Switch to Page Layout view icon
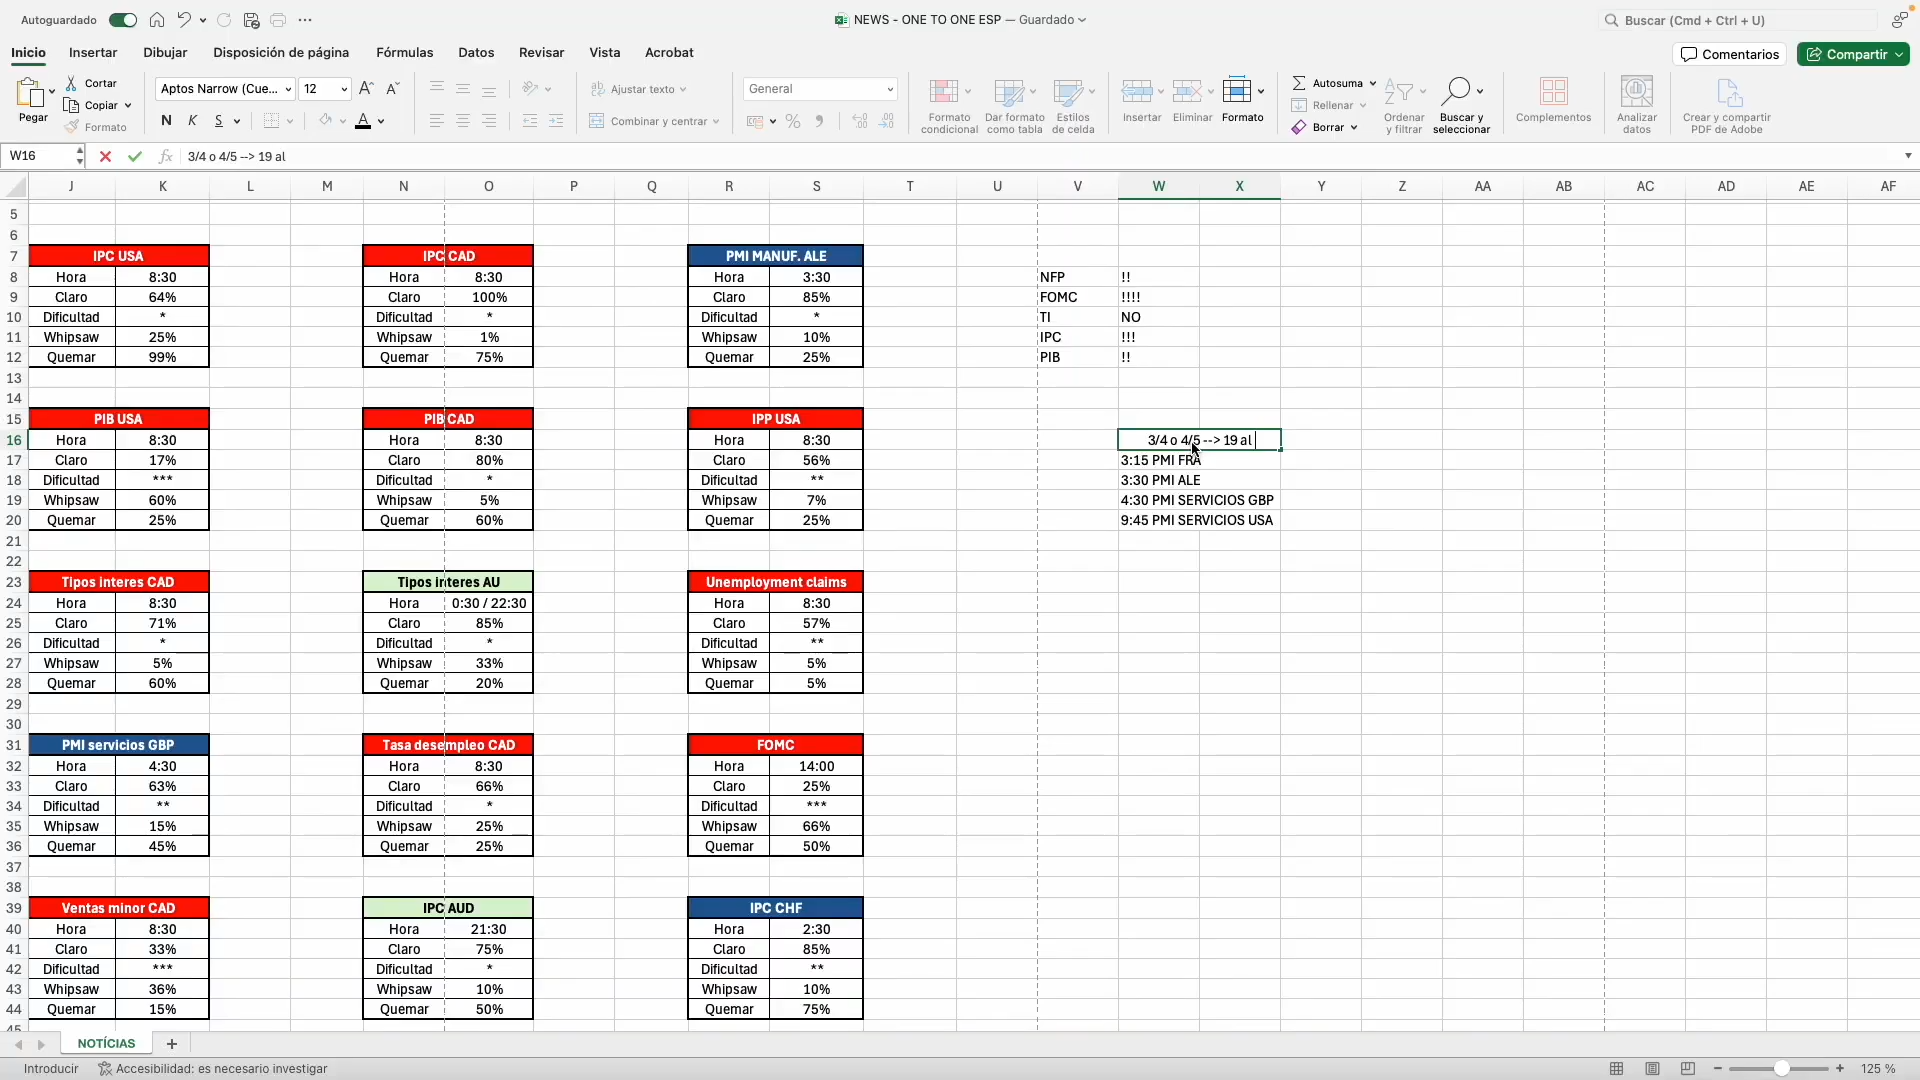 pos(1652,1069)
